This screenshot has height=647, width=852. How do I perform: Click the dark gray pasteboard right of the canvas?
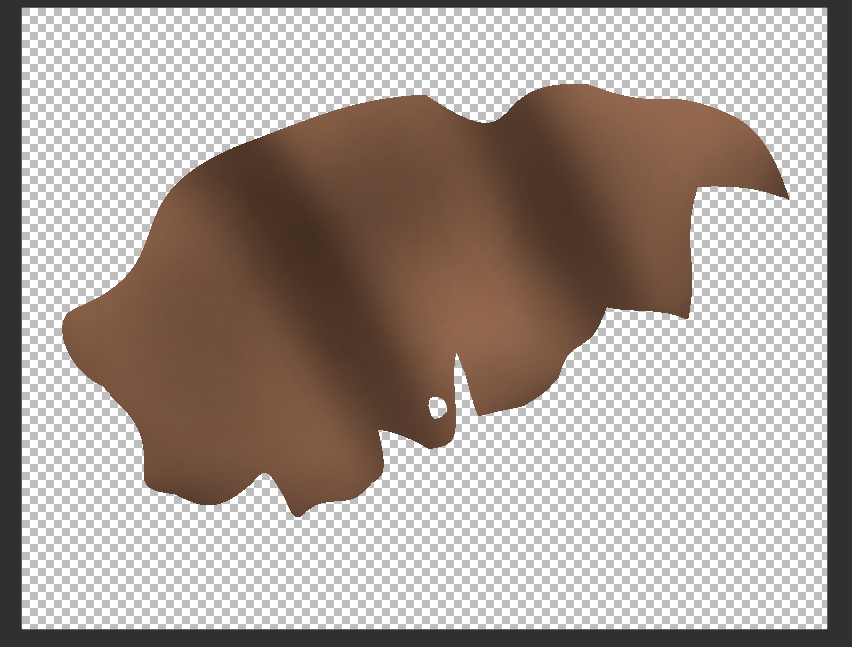[x=840, y=320]
